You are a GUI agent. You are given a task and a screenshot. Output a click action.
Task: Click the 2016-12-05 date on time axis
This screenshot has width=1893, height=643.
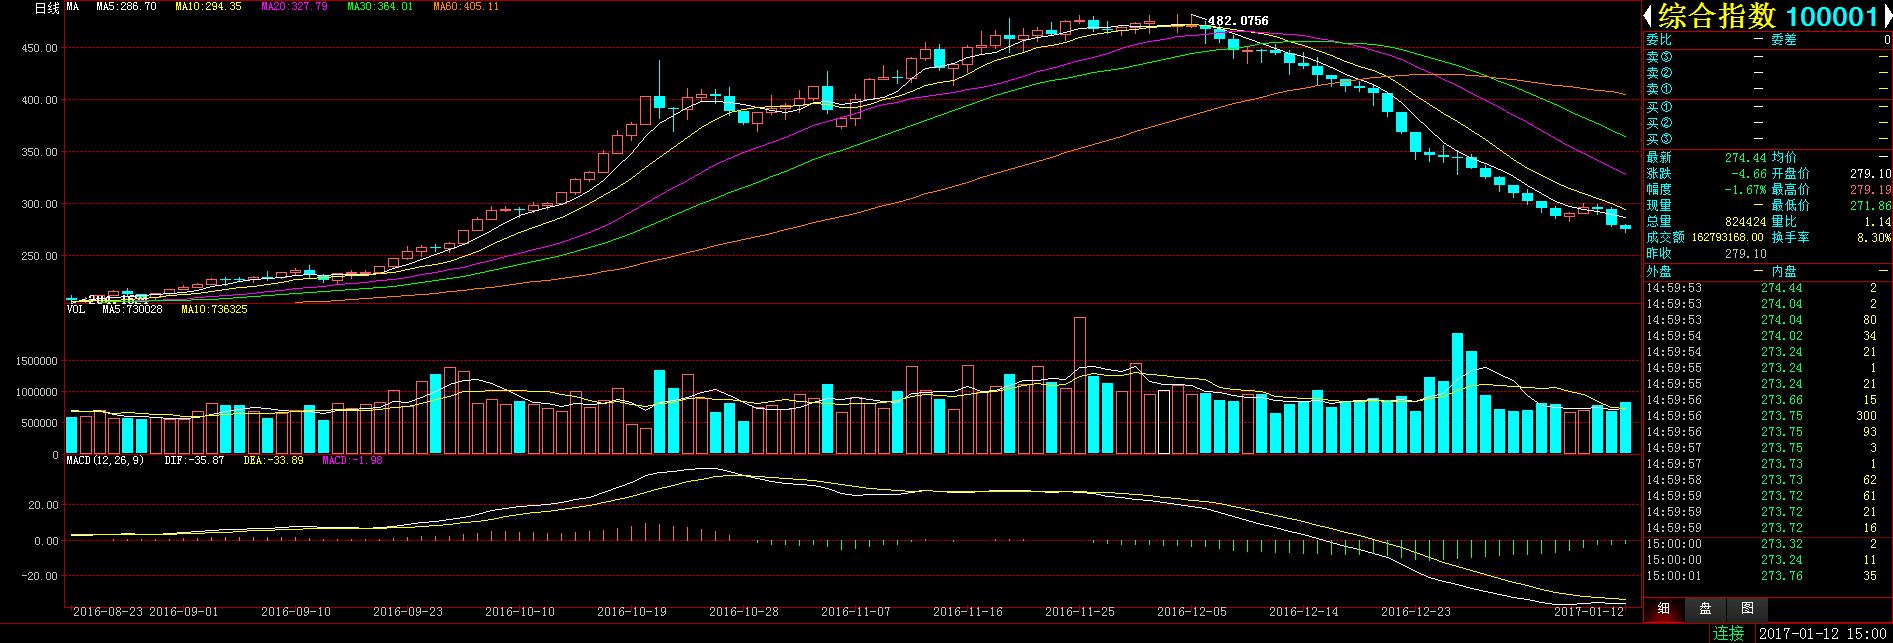coord(1191,611)
